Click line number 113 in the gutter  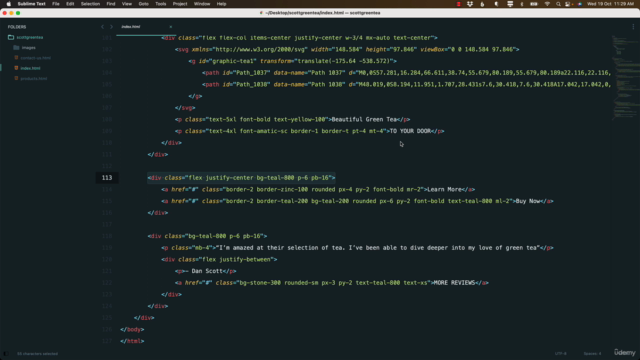pyautogui.click(x=107, y=178)
